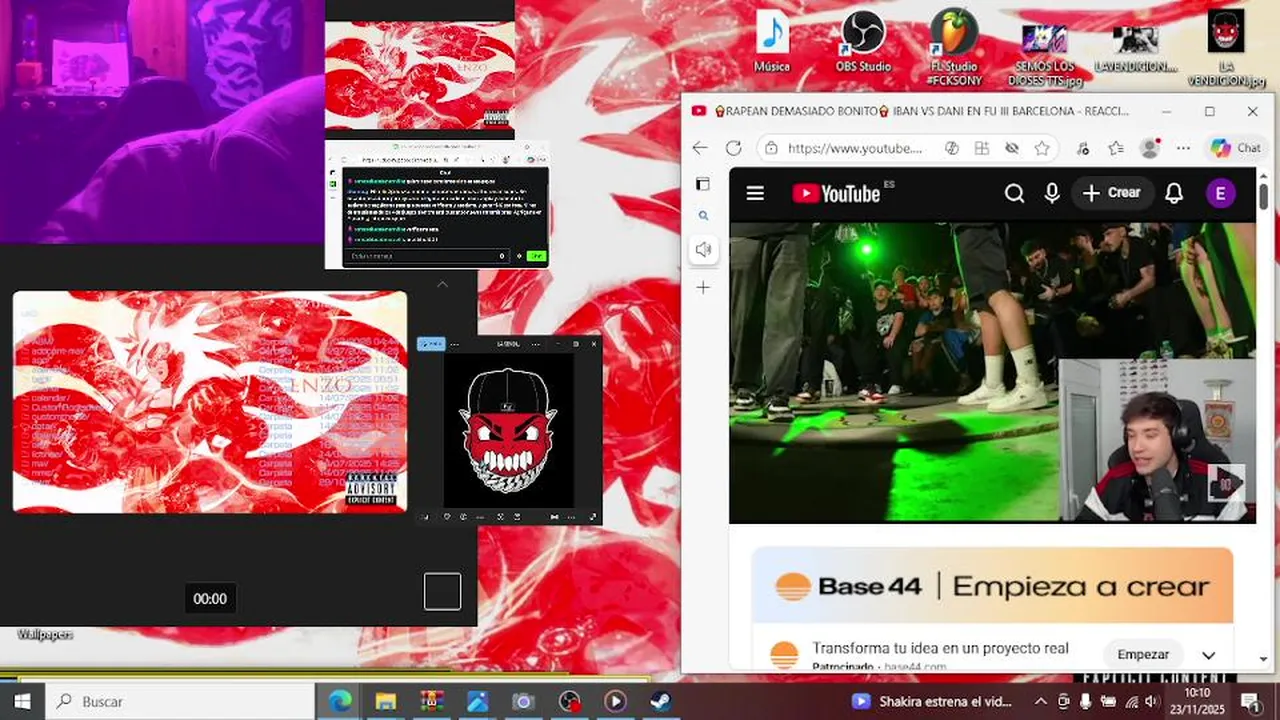Open the SEMOS LOS DIOSES TTS.jpg file
The image size is (1280, 720).
click(1044, 54)
